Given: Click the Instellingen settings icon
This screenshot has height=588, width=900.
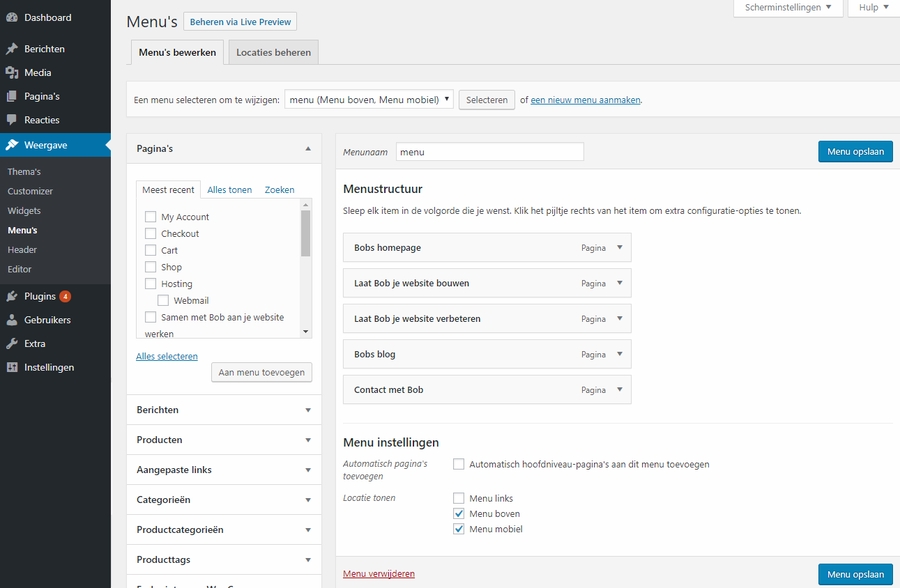Looking at the screenshot, I should click(x=12, y=368).
